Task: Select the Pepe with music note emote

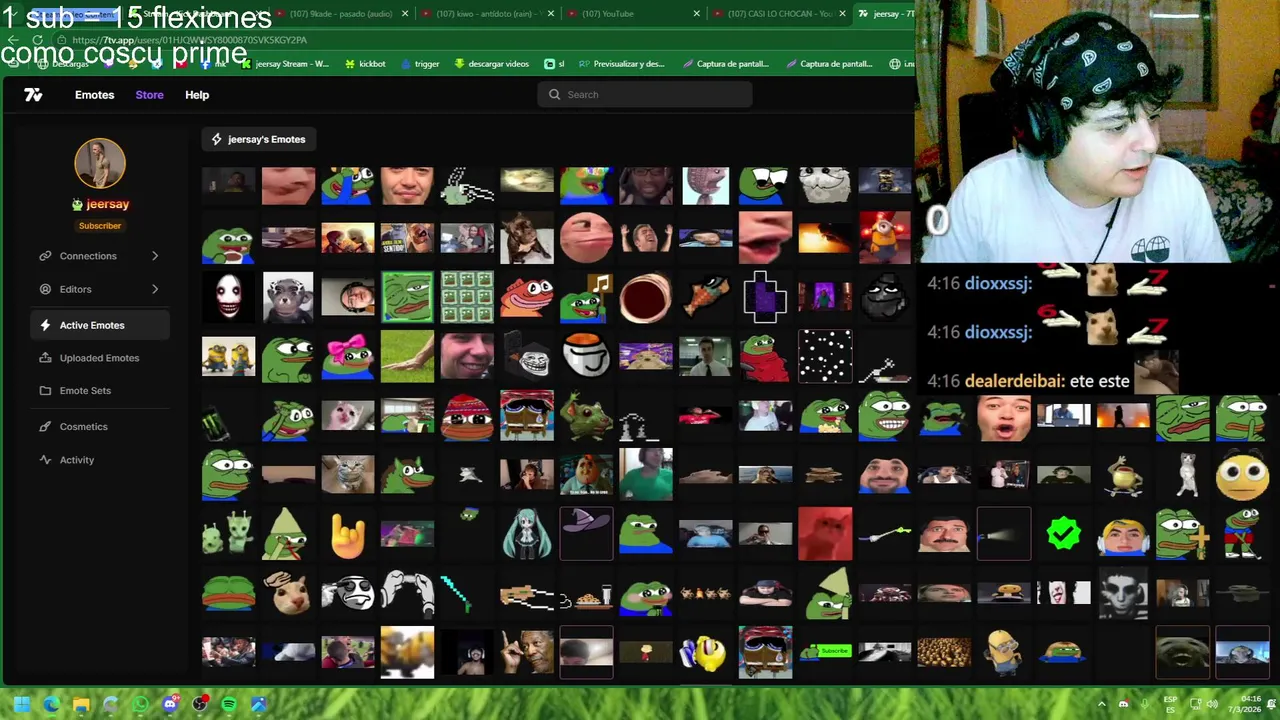Action: tap(586, 297)
